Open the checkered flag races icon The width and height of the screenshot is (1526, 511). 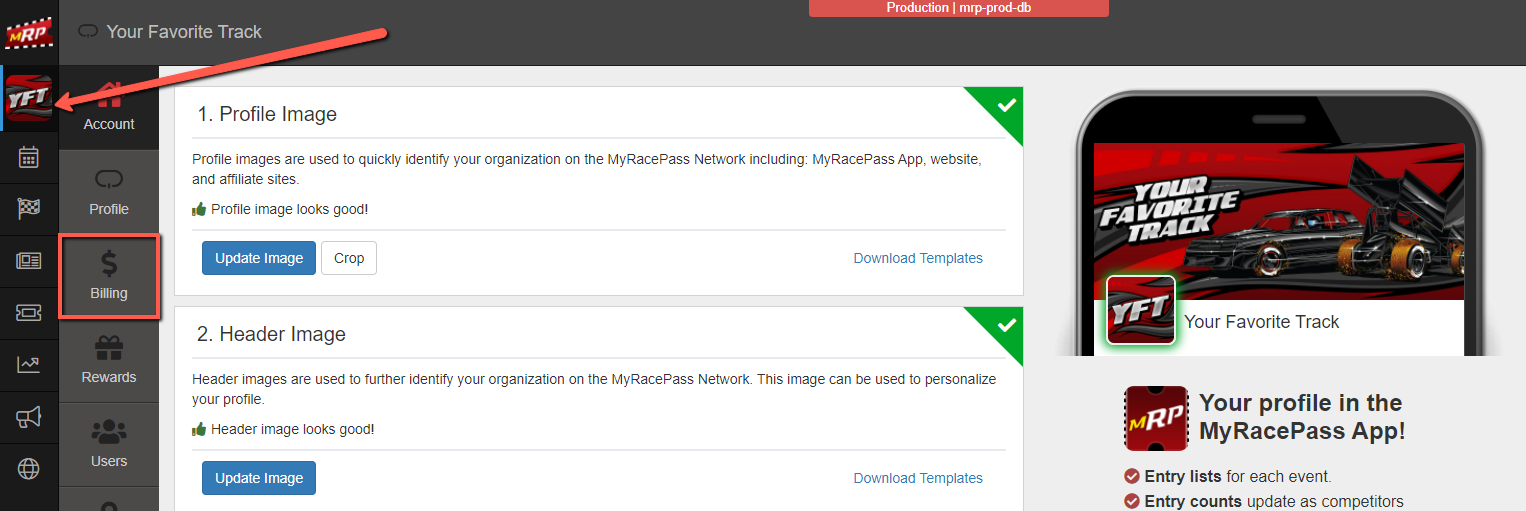point(29,208)
